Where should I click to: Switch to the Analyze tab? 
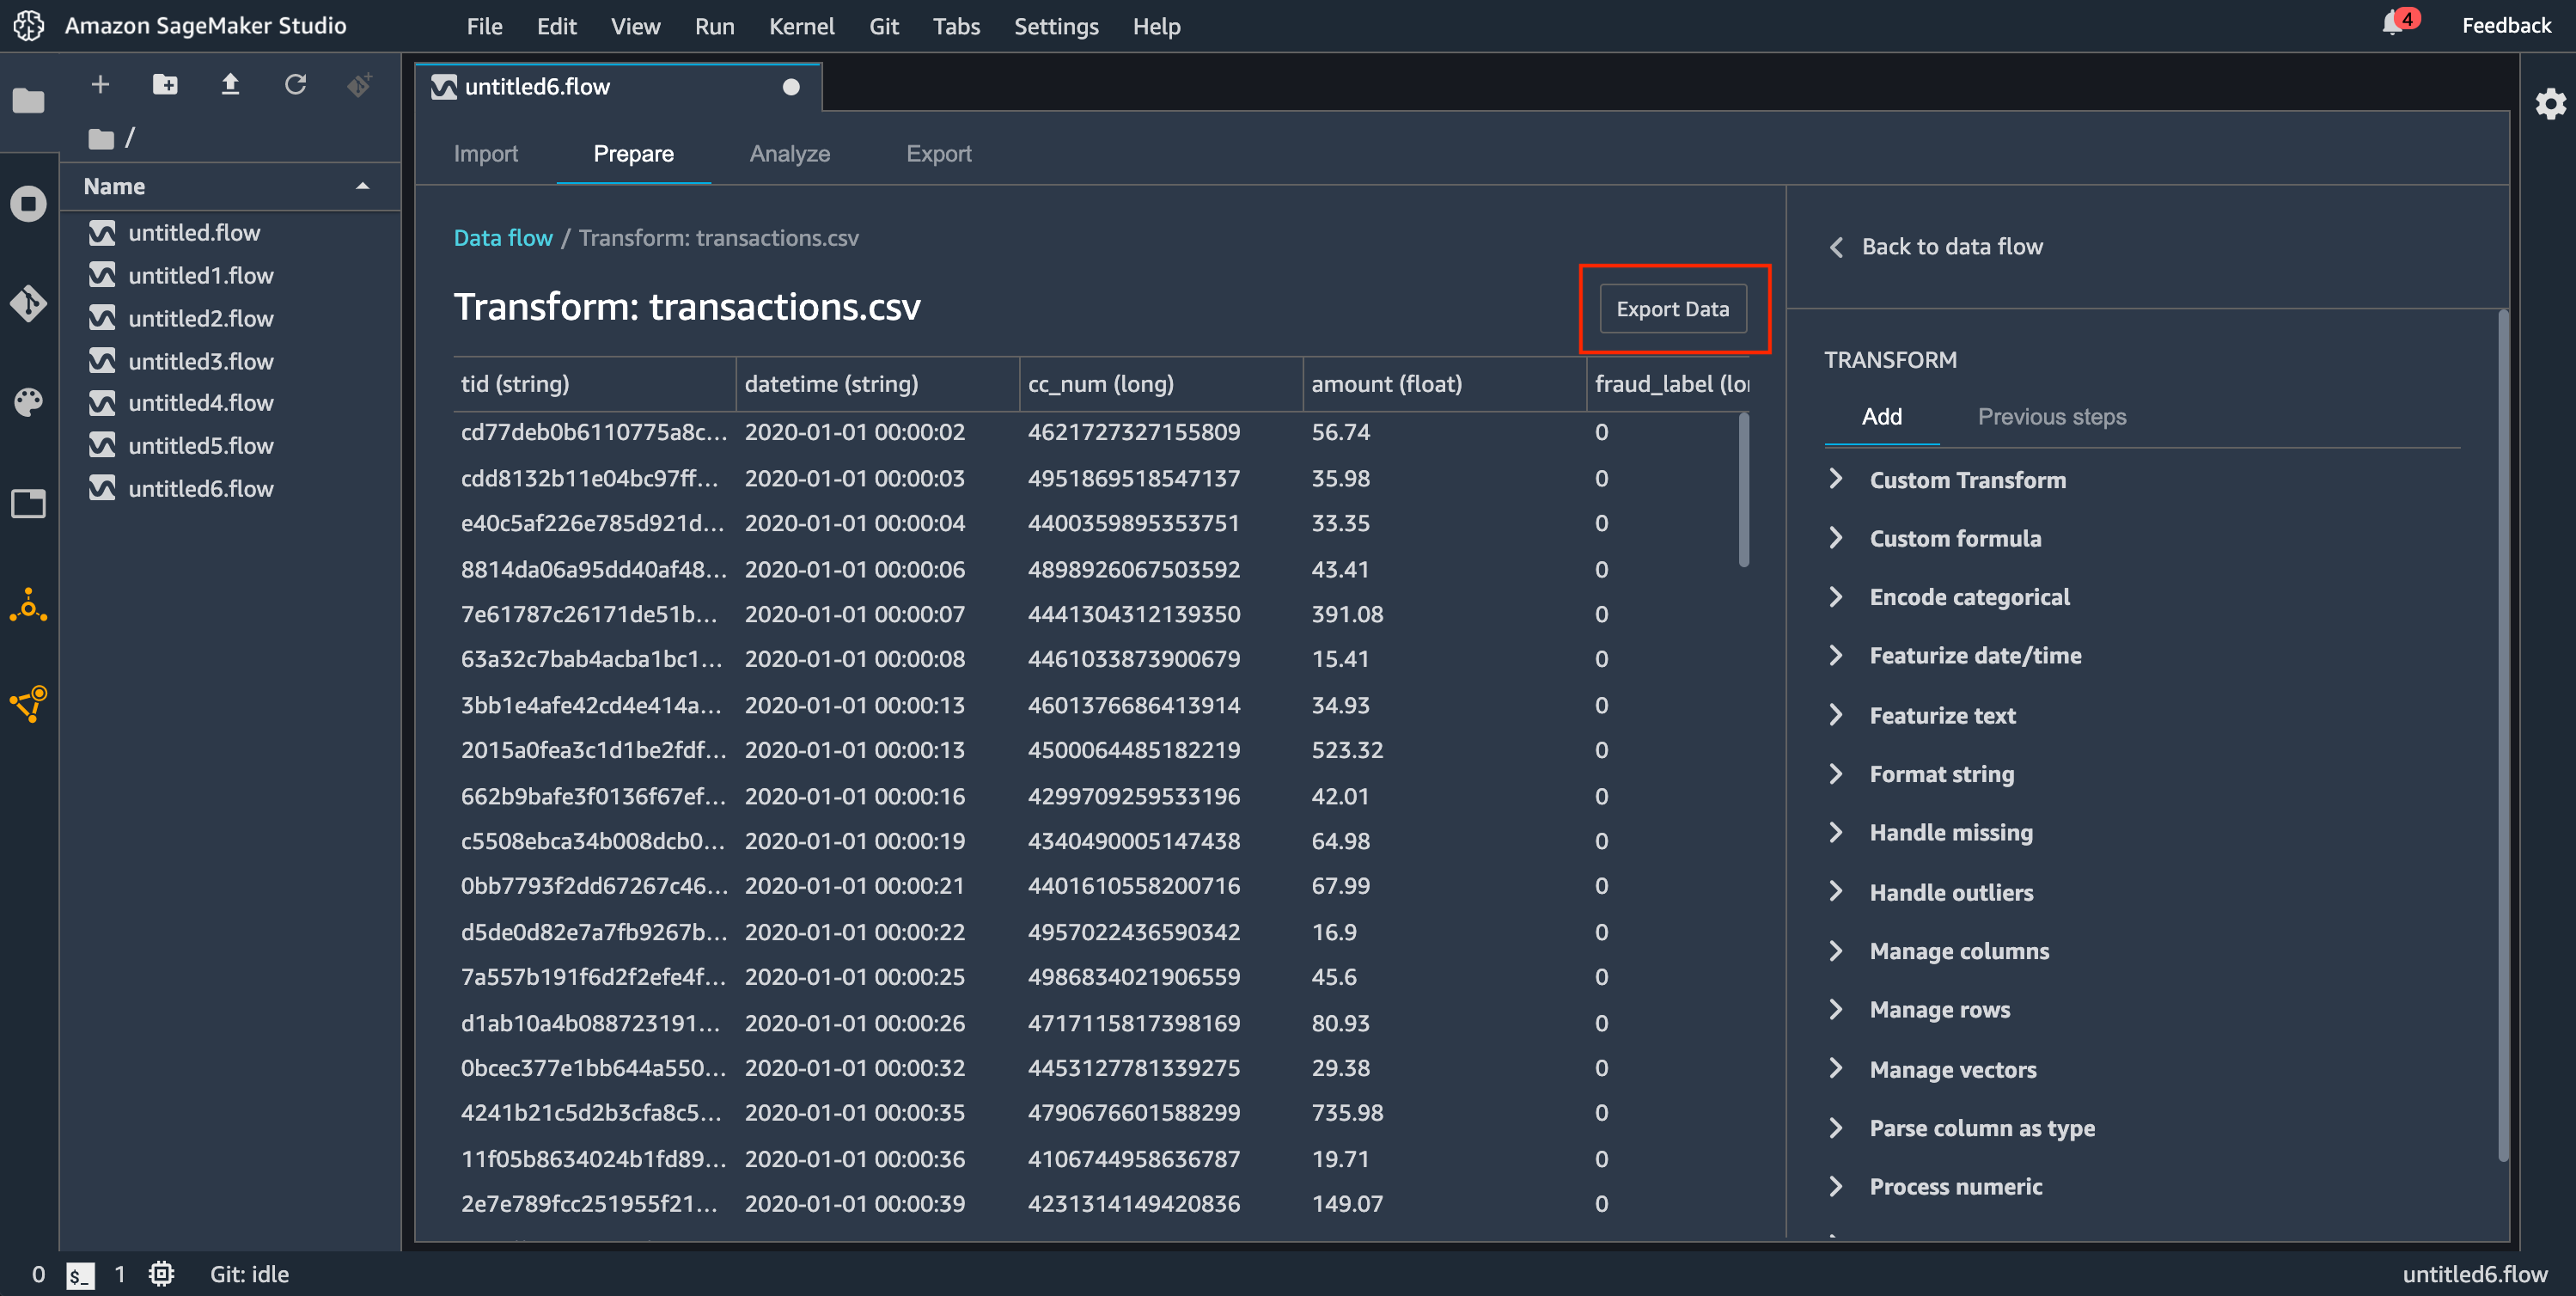pyautogui.click(x=790, y=152)
